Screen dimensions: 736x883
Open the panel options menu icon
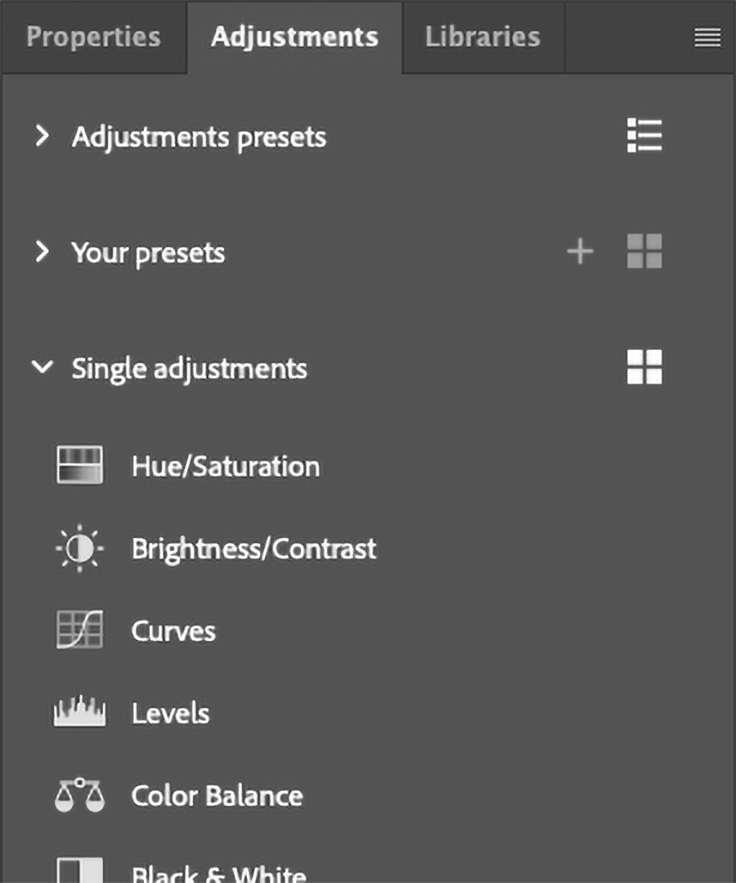[x=707, y=38]
